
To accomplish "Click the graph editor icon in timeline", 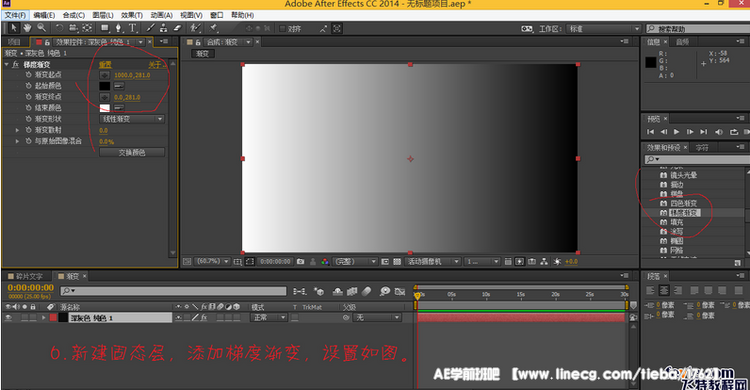I will tap(400, 291).
